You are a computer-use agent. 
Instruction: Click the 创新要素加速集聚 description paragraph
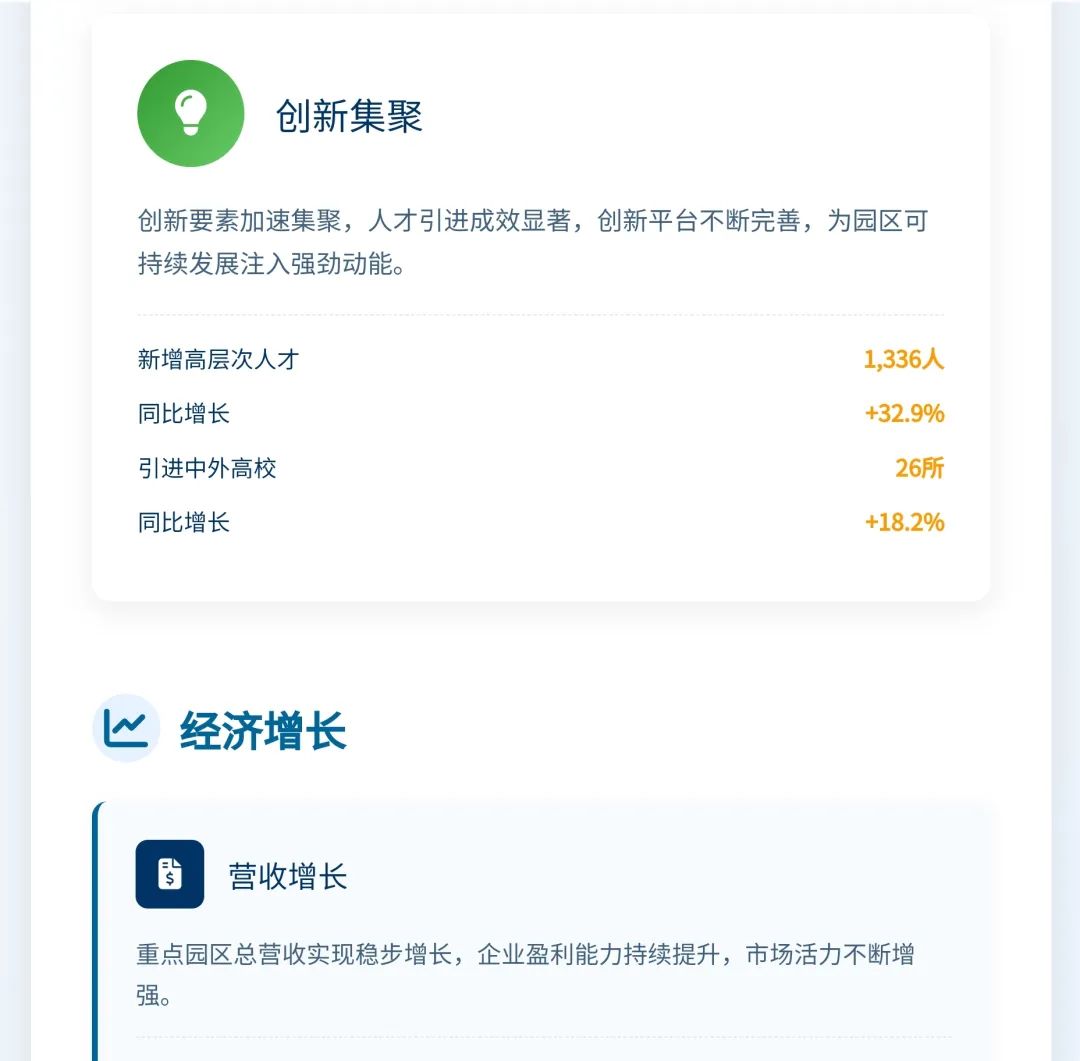[533, 242]
